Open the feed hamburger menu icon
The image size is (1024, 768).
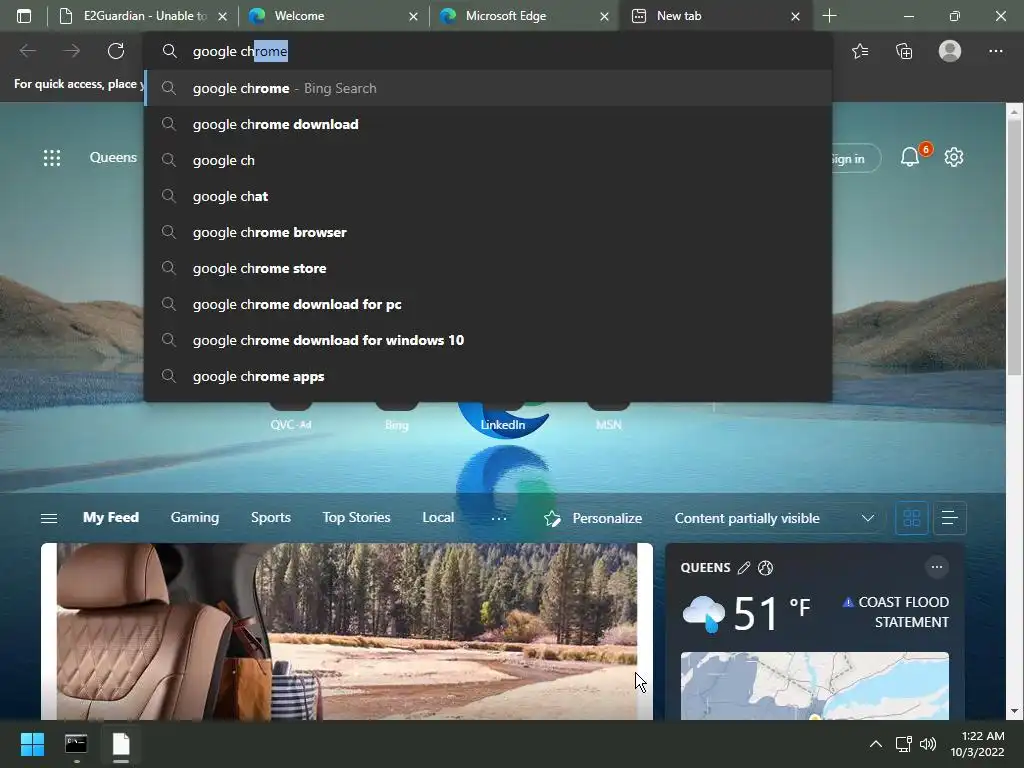pos(49,519)
